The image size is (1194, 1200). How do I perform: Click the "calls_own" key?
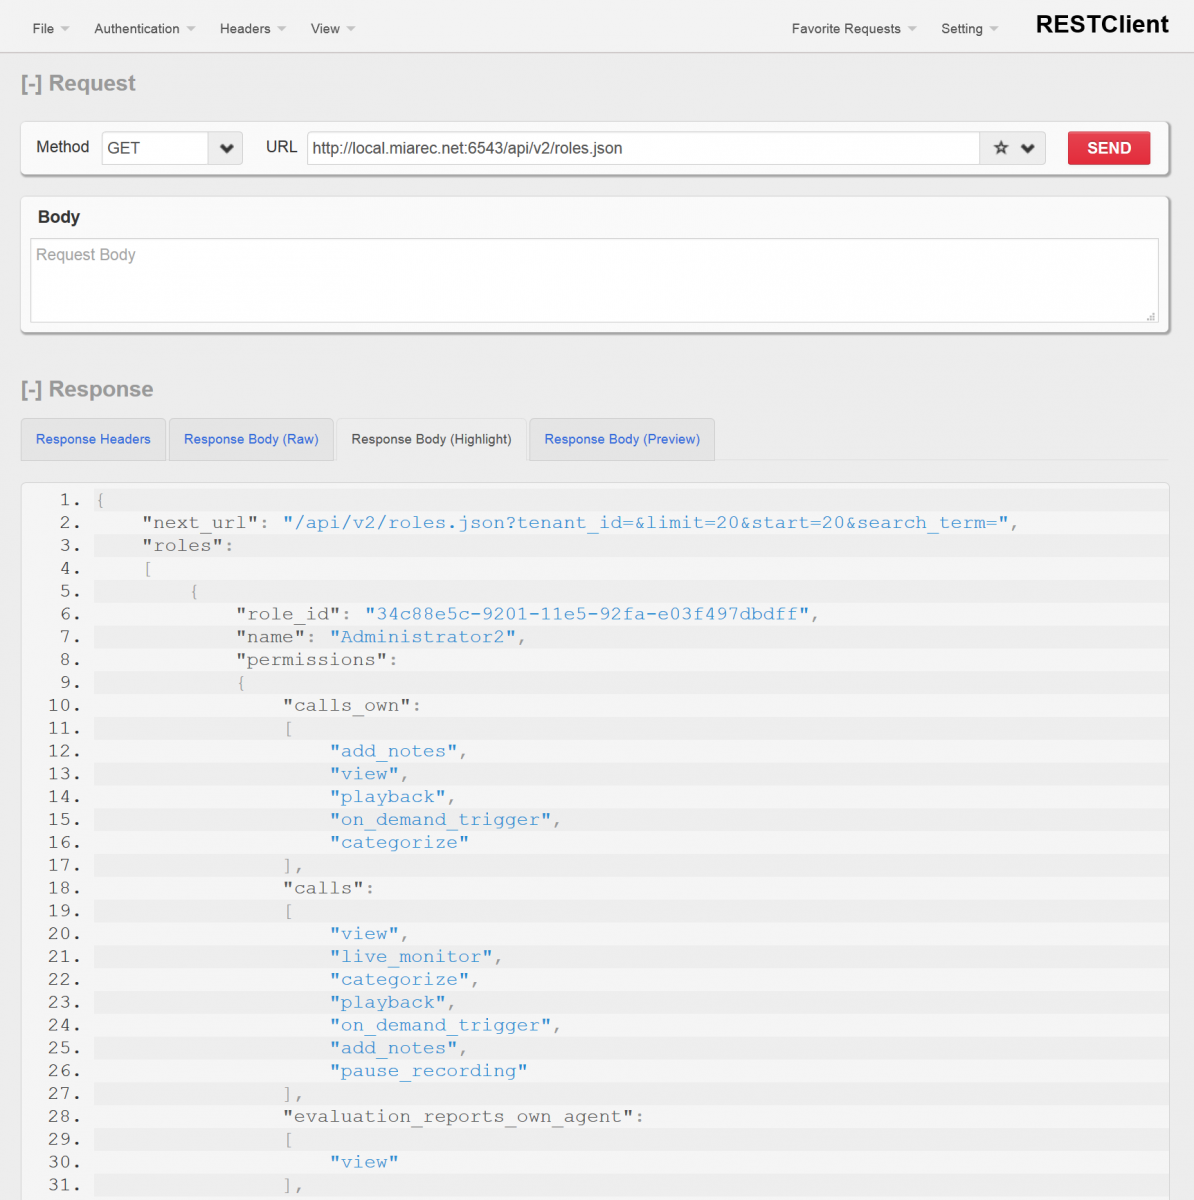347,706
